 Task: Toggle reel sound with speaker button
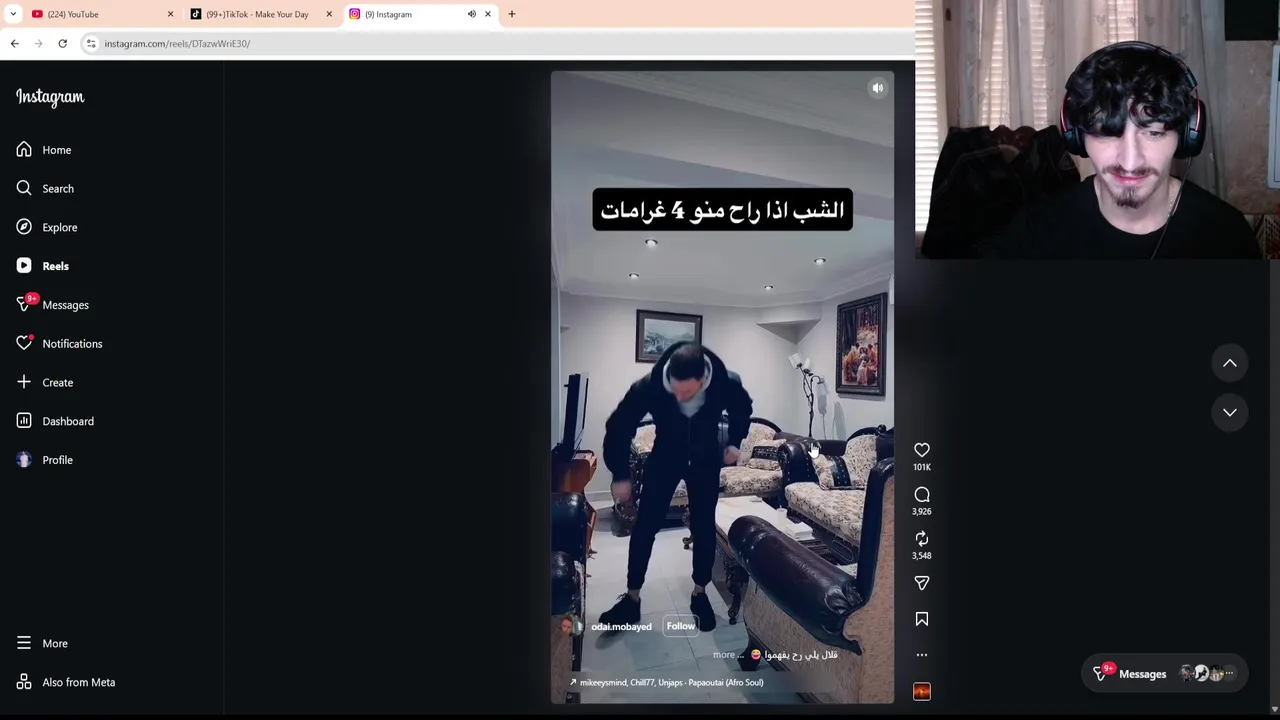877,88
